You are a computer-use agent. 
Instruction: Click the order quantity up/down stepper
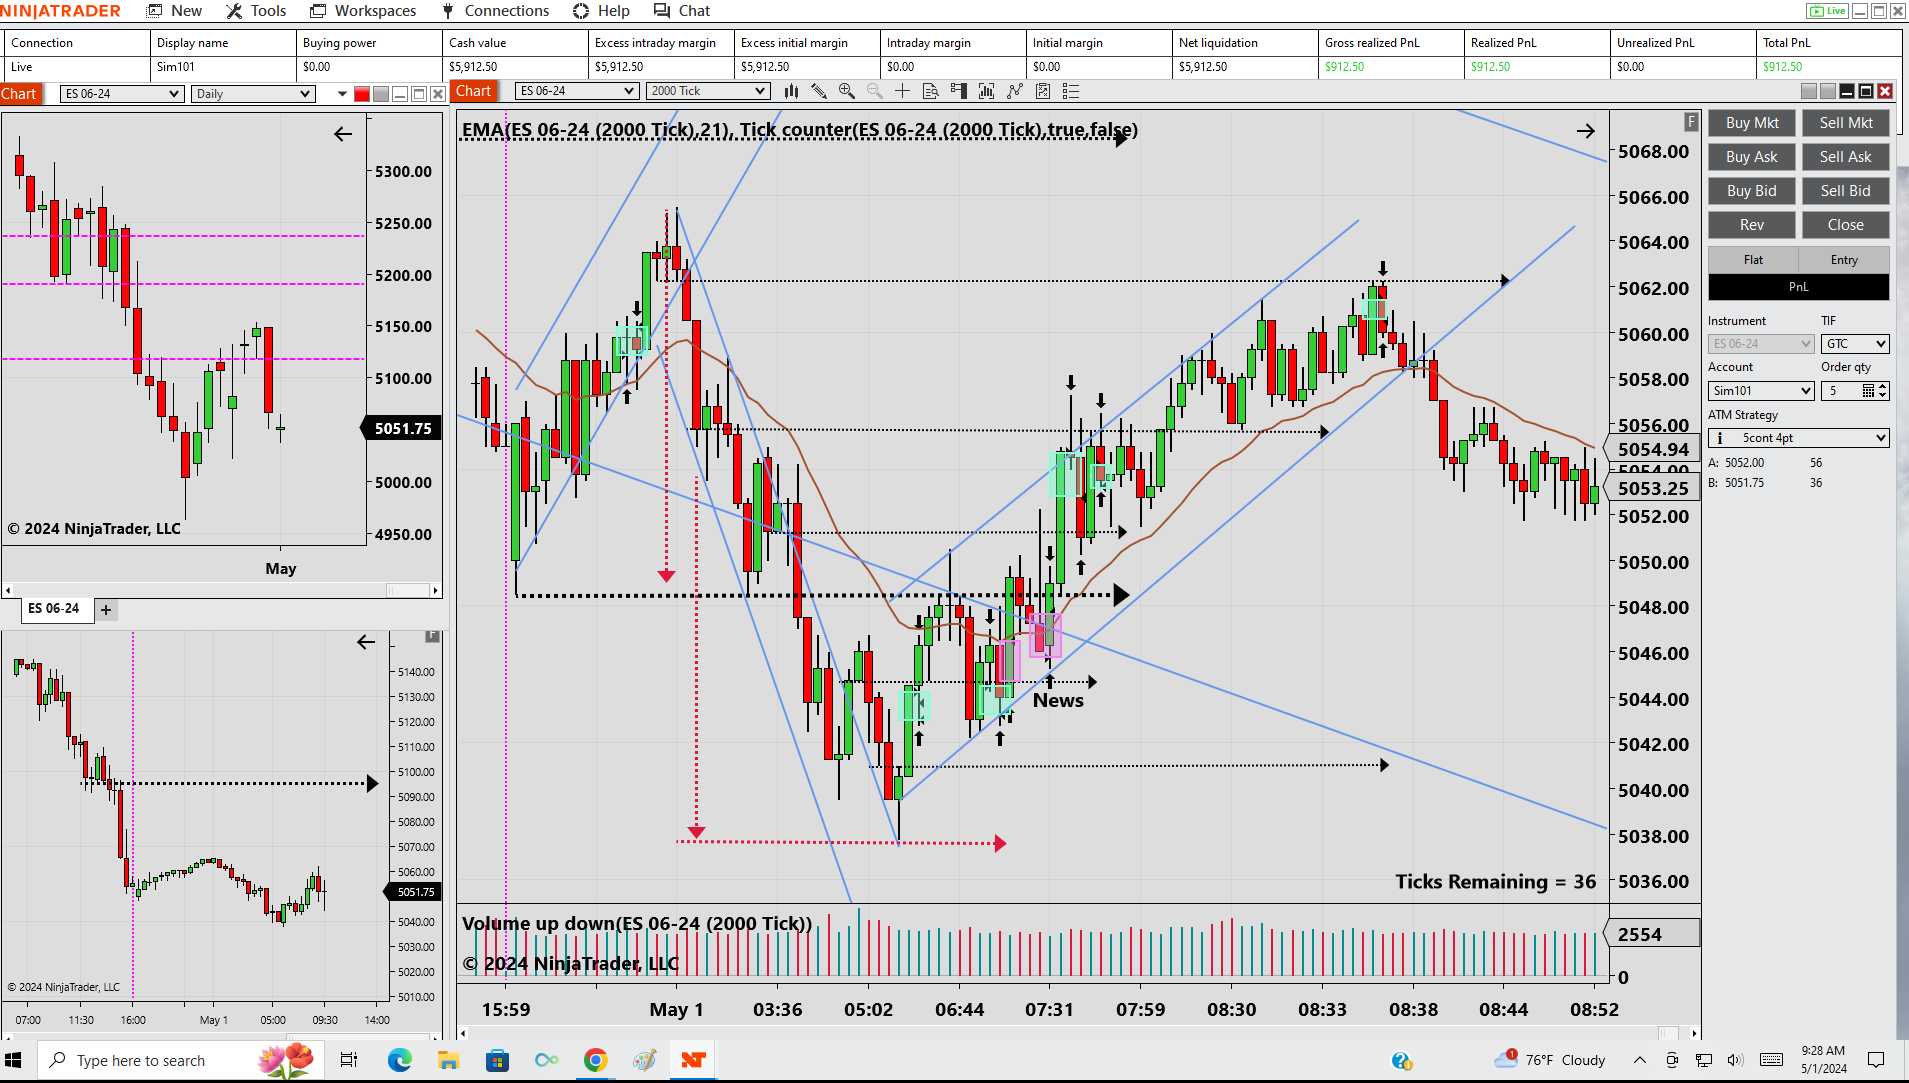pos(1883,391)
